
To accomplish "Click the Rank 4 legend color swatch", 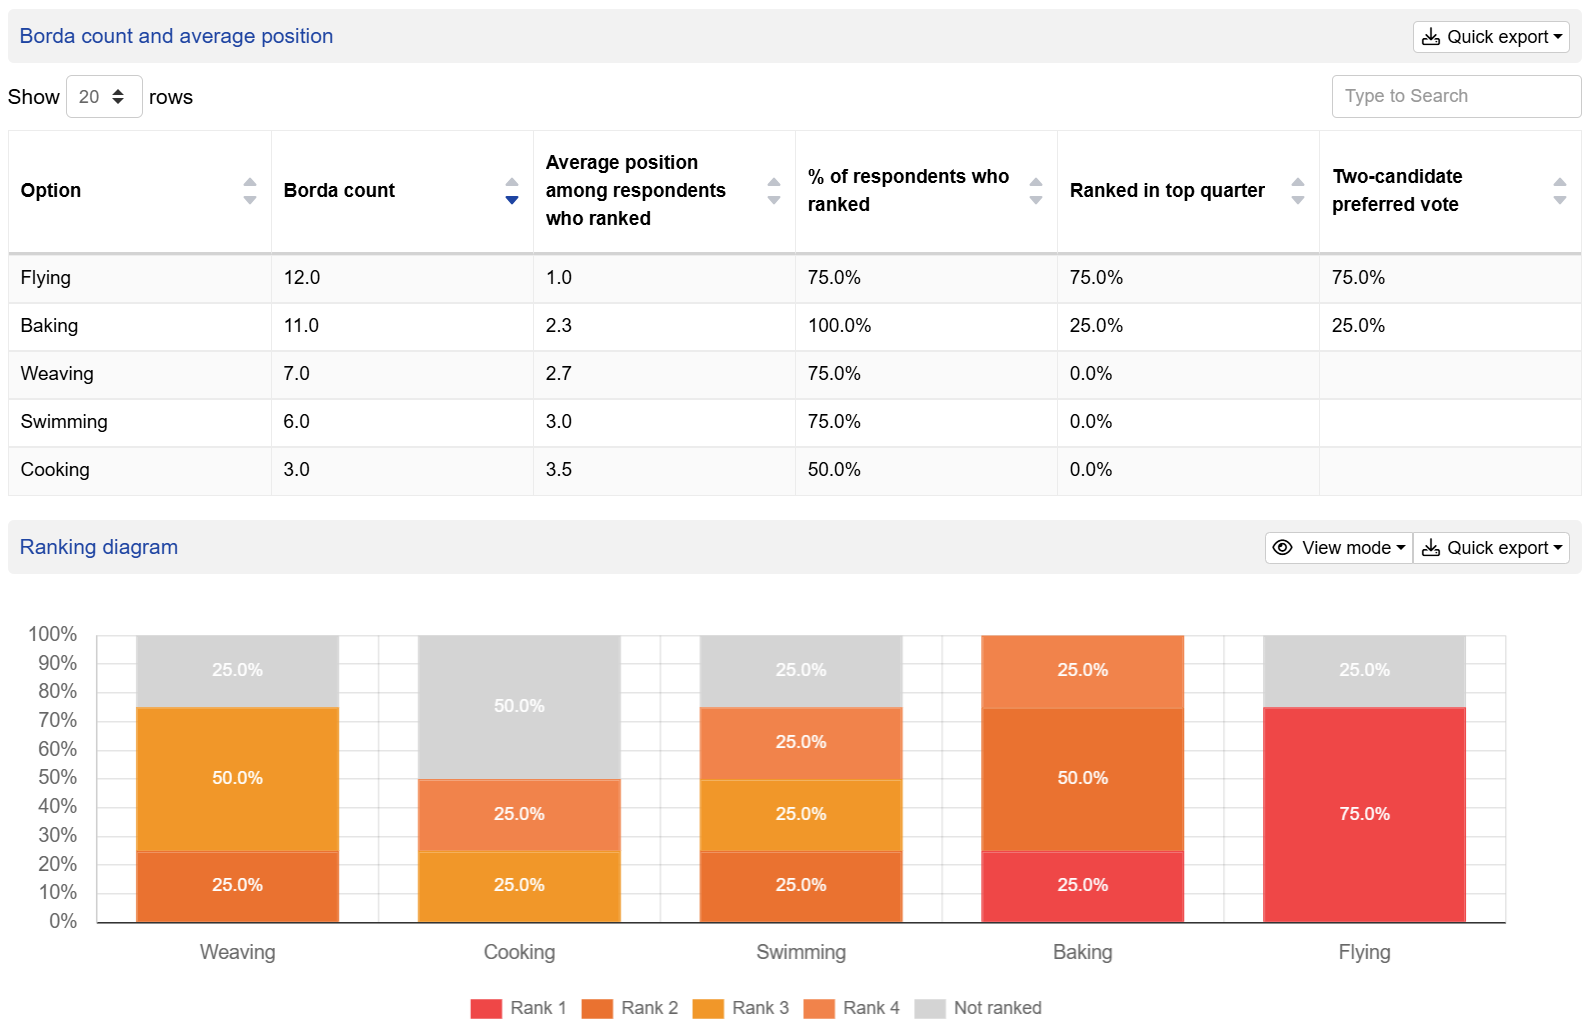I will 819,1008.
